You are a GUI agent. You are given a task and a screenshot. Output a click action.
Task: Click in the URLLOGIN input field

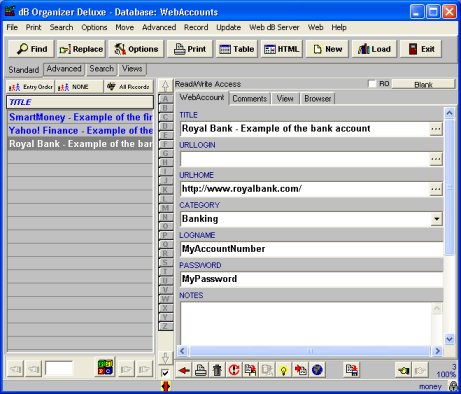[305, 159]
